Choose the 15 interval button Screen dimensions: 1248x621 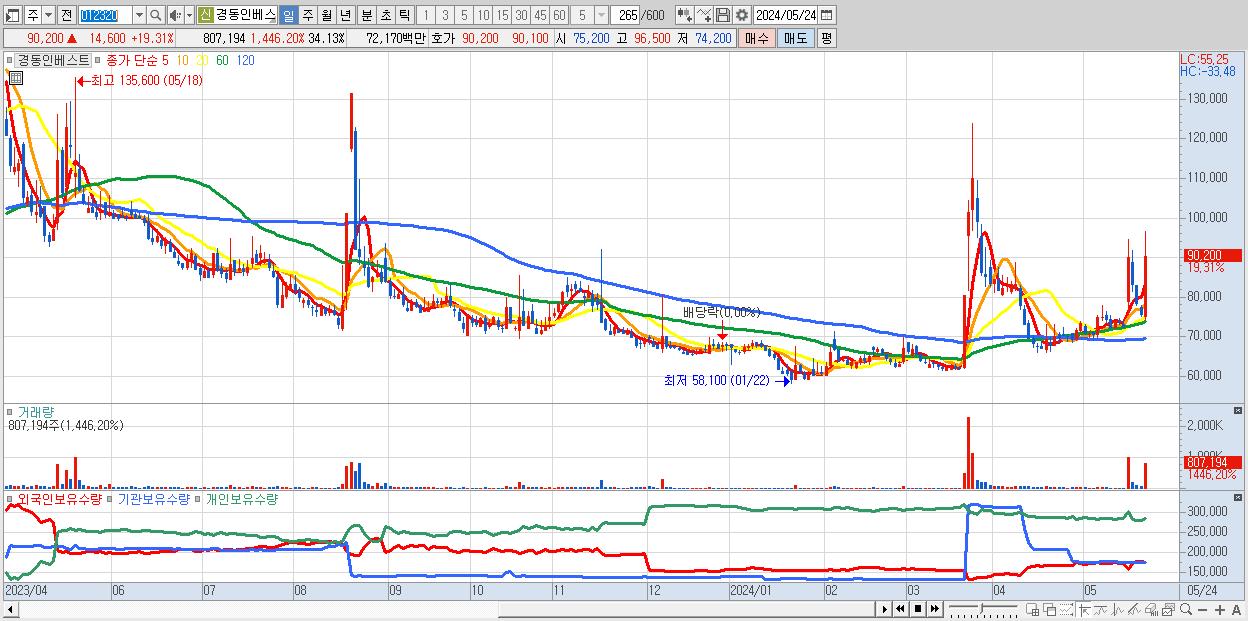pyautogui.click(x=502, y=15)
